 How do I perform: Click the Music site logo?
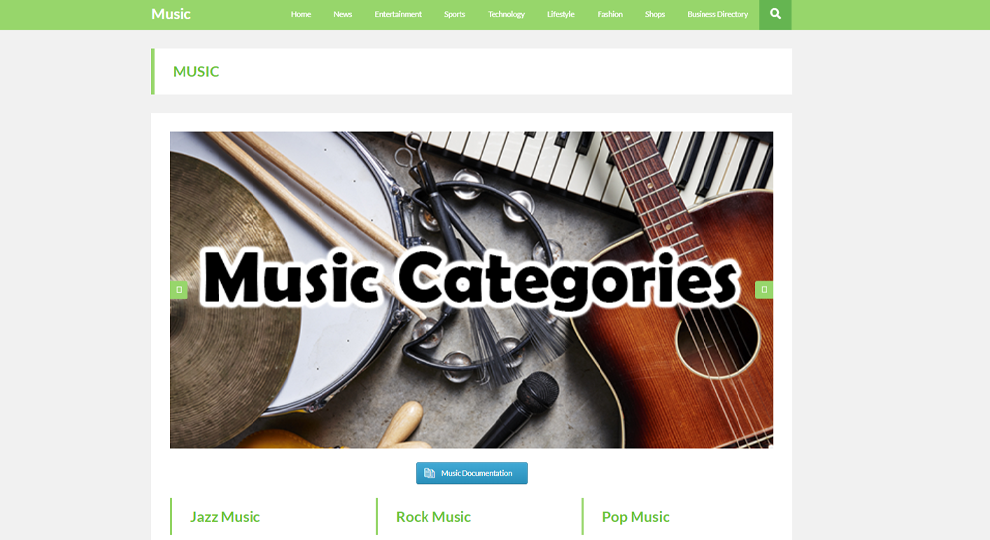170,14
